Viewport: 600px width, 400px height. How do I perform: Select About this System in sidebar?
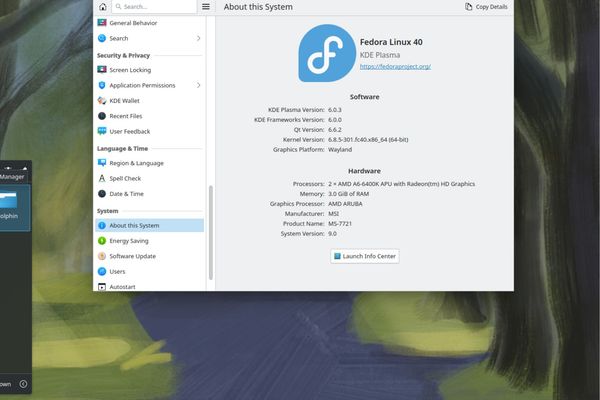[149, 225]
